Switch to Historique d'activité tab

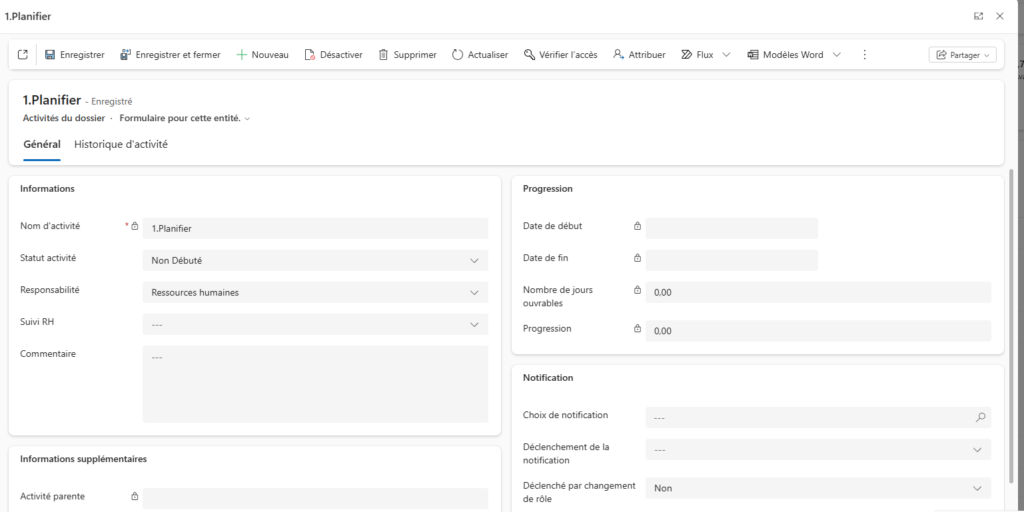click(121, 144)
